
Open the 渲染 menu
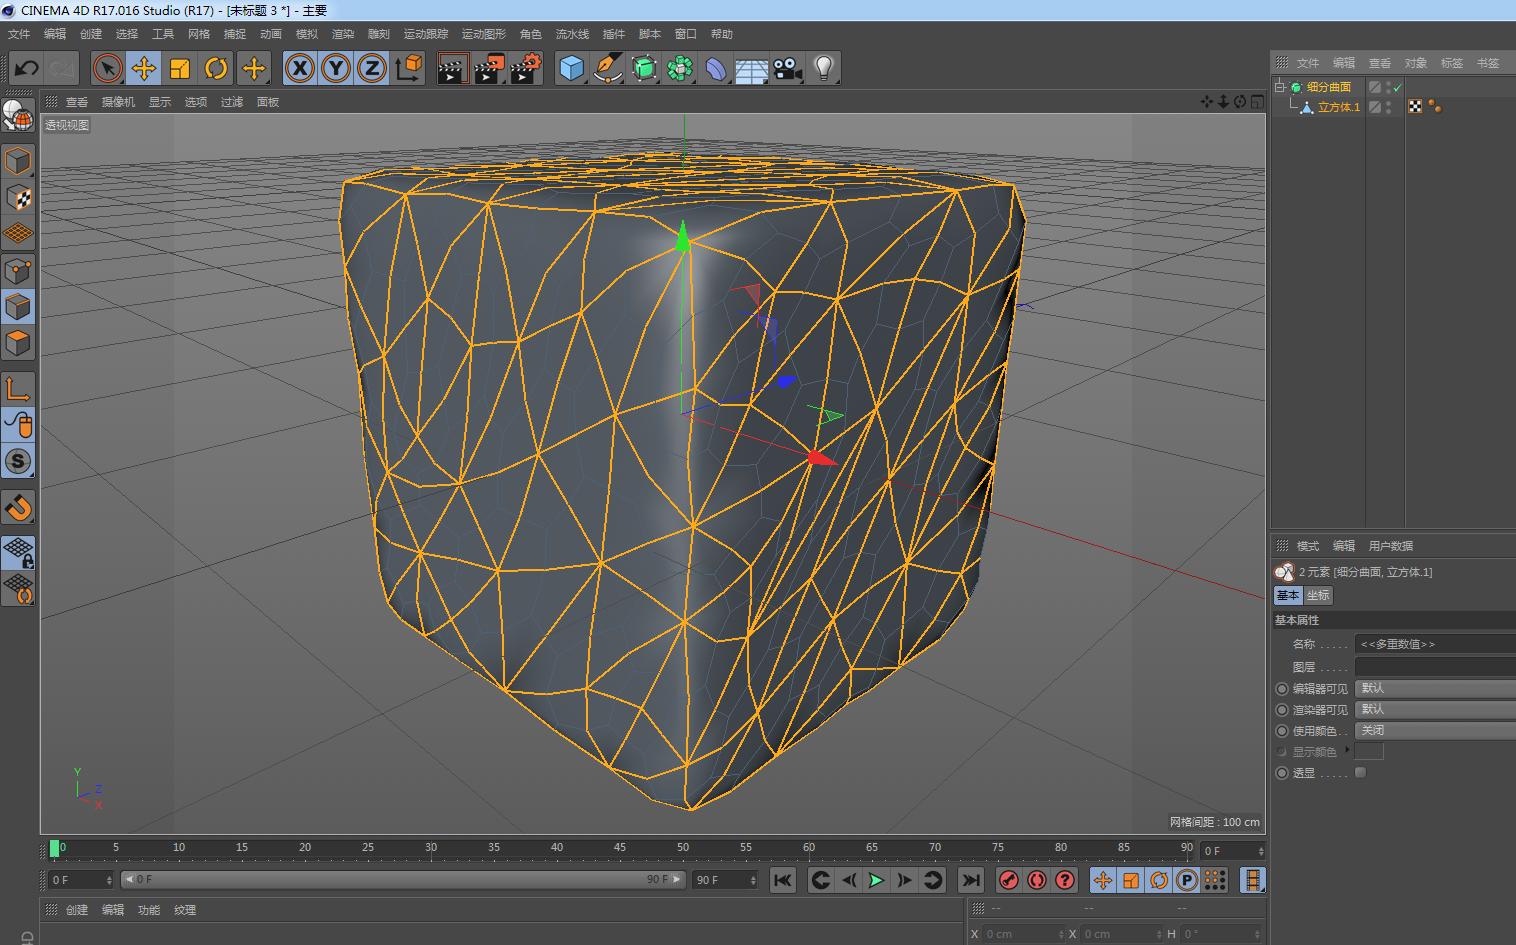coord(343,33)
